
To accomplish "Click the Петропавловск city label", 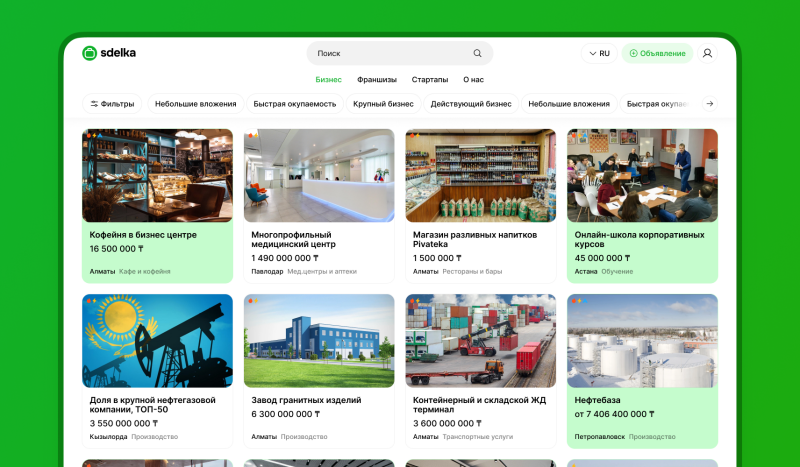I will click(599, 437).
